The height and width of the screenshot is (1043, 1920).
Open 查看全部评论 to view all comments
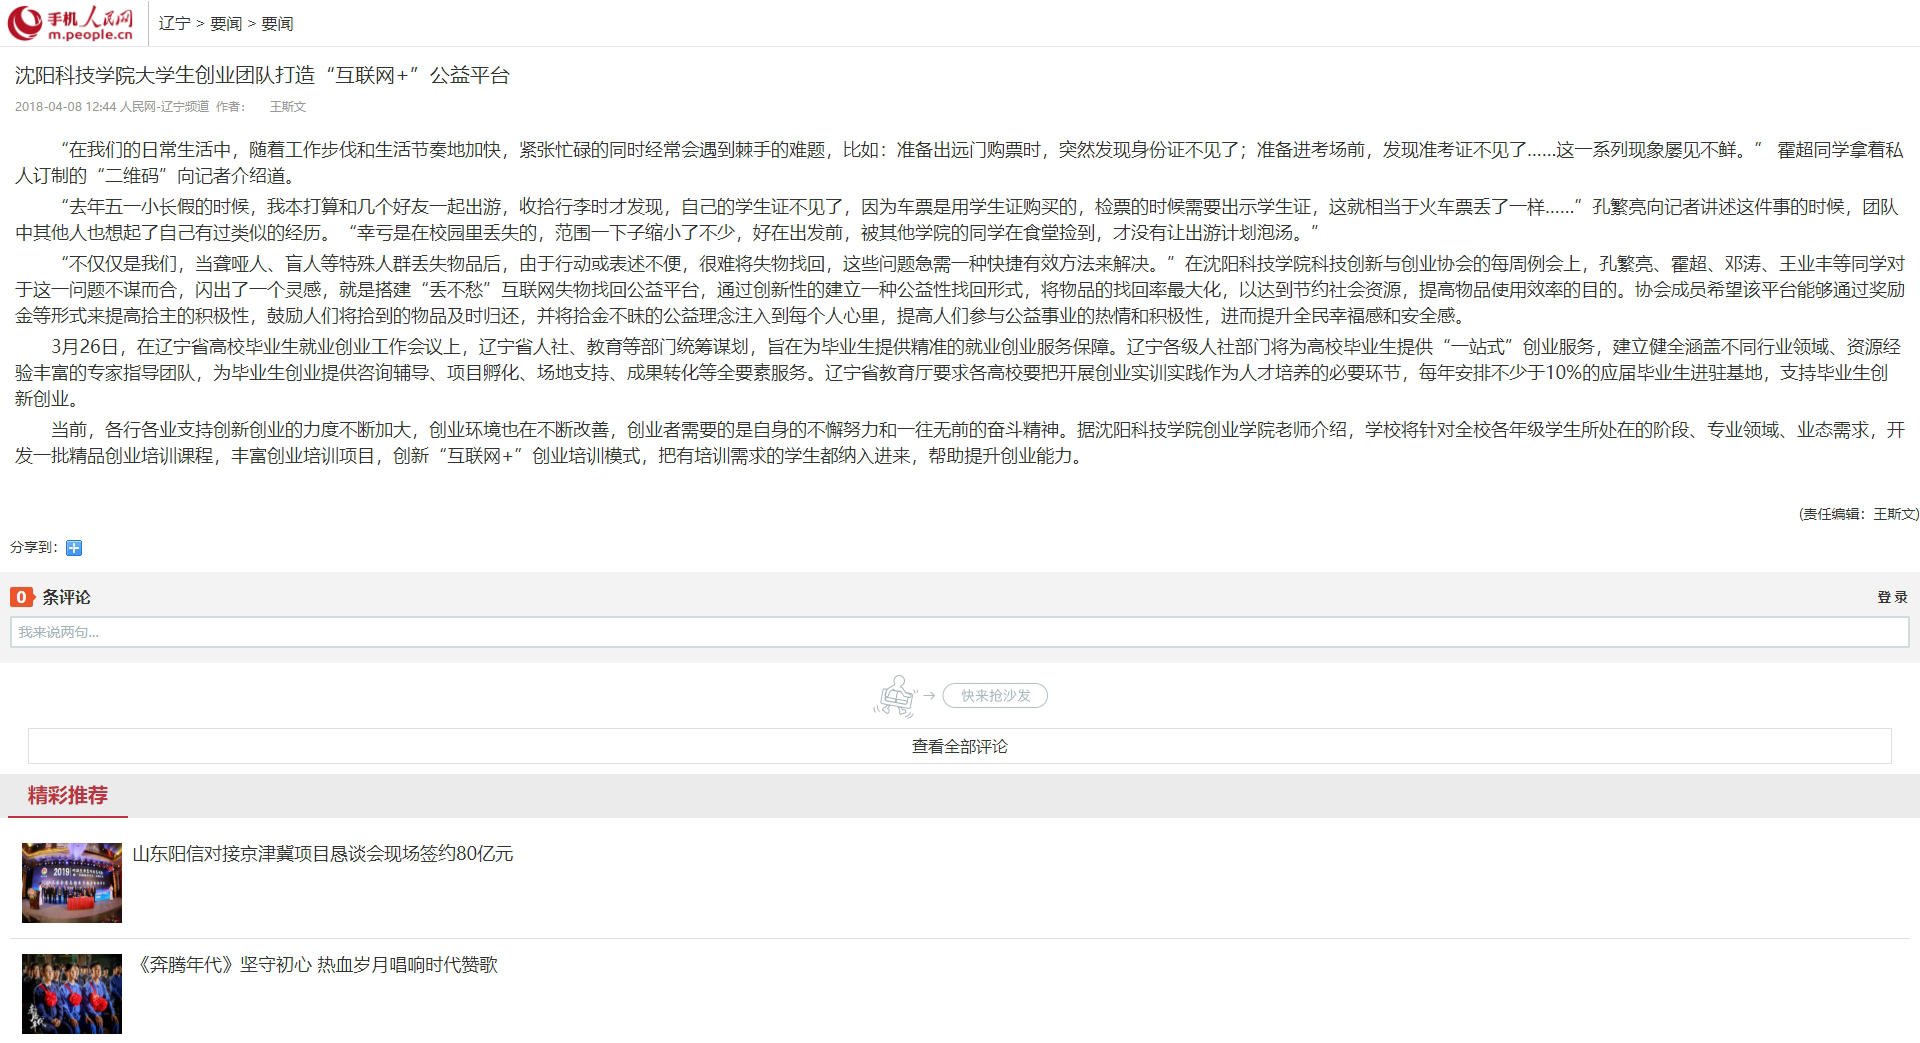959,746
